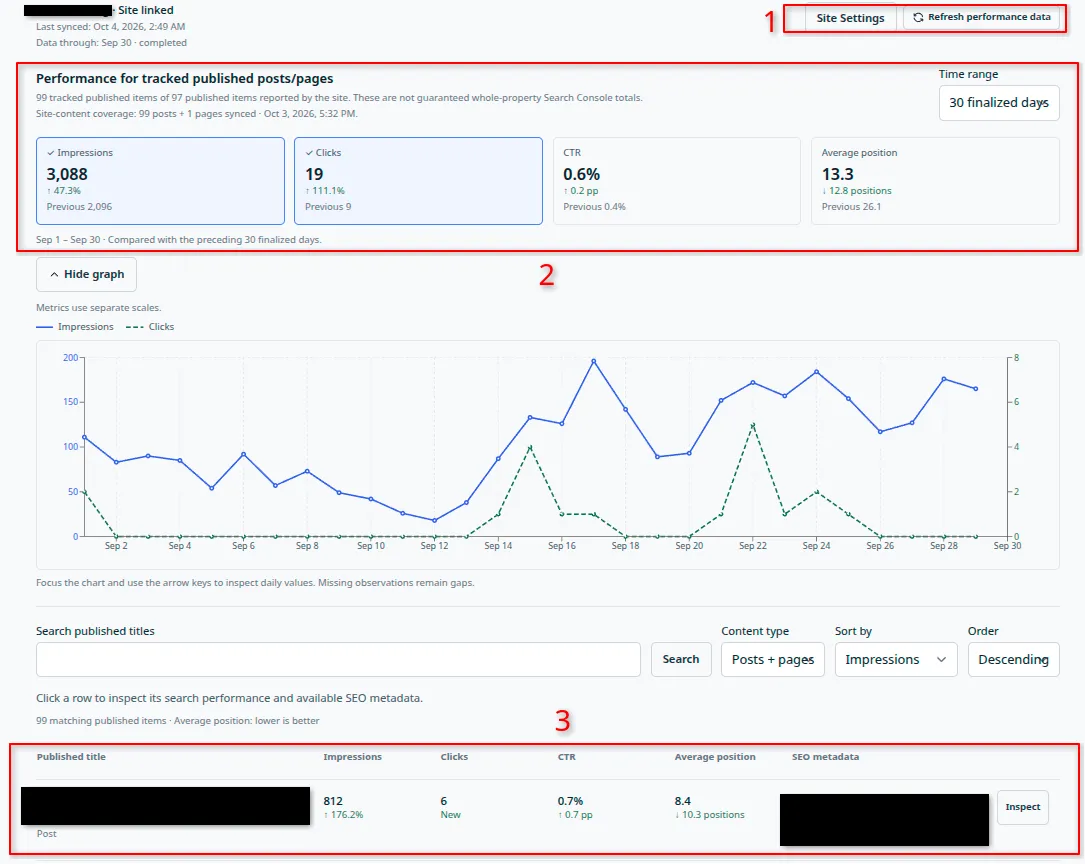
Task: Collapse the chart with Hide graph
Action: tap(86, 275)
